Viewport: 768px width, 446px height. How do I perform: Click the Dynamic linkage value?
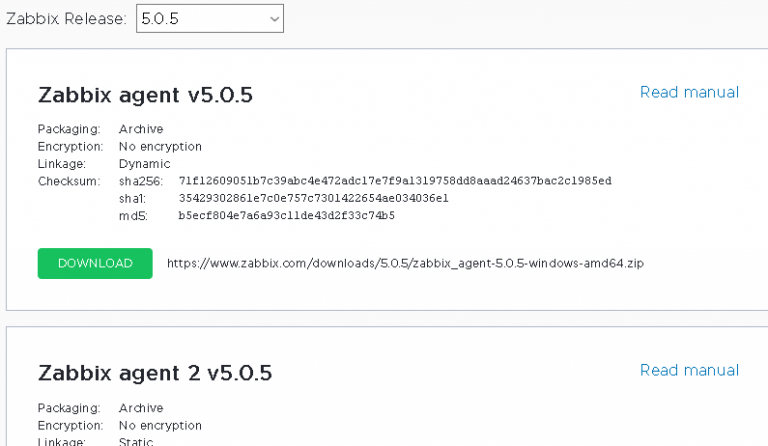pyautogui.click(x=145, y=163)
